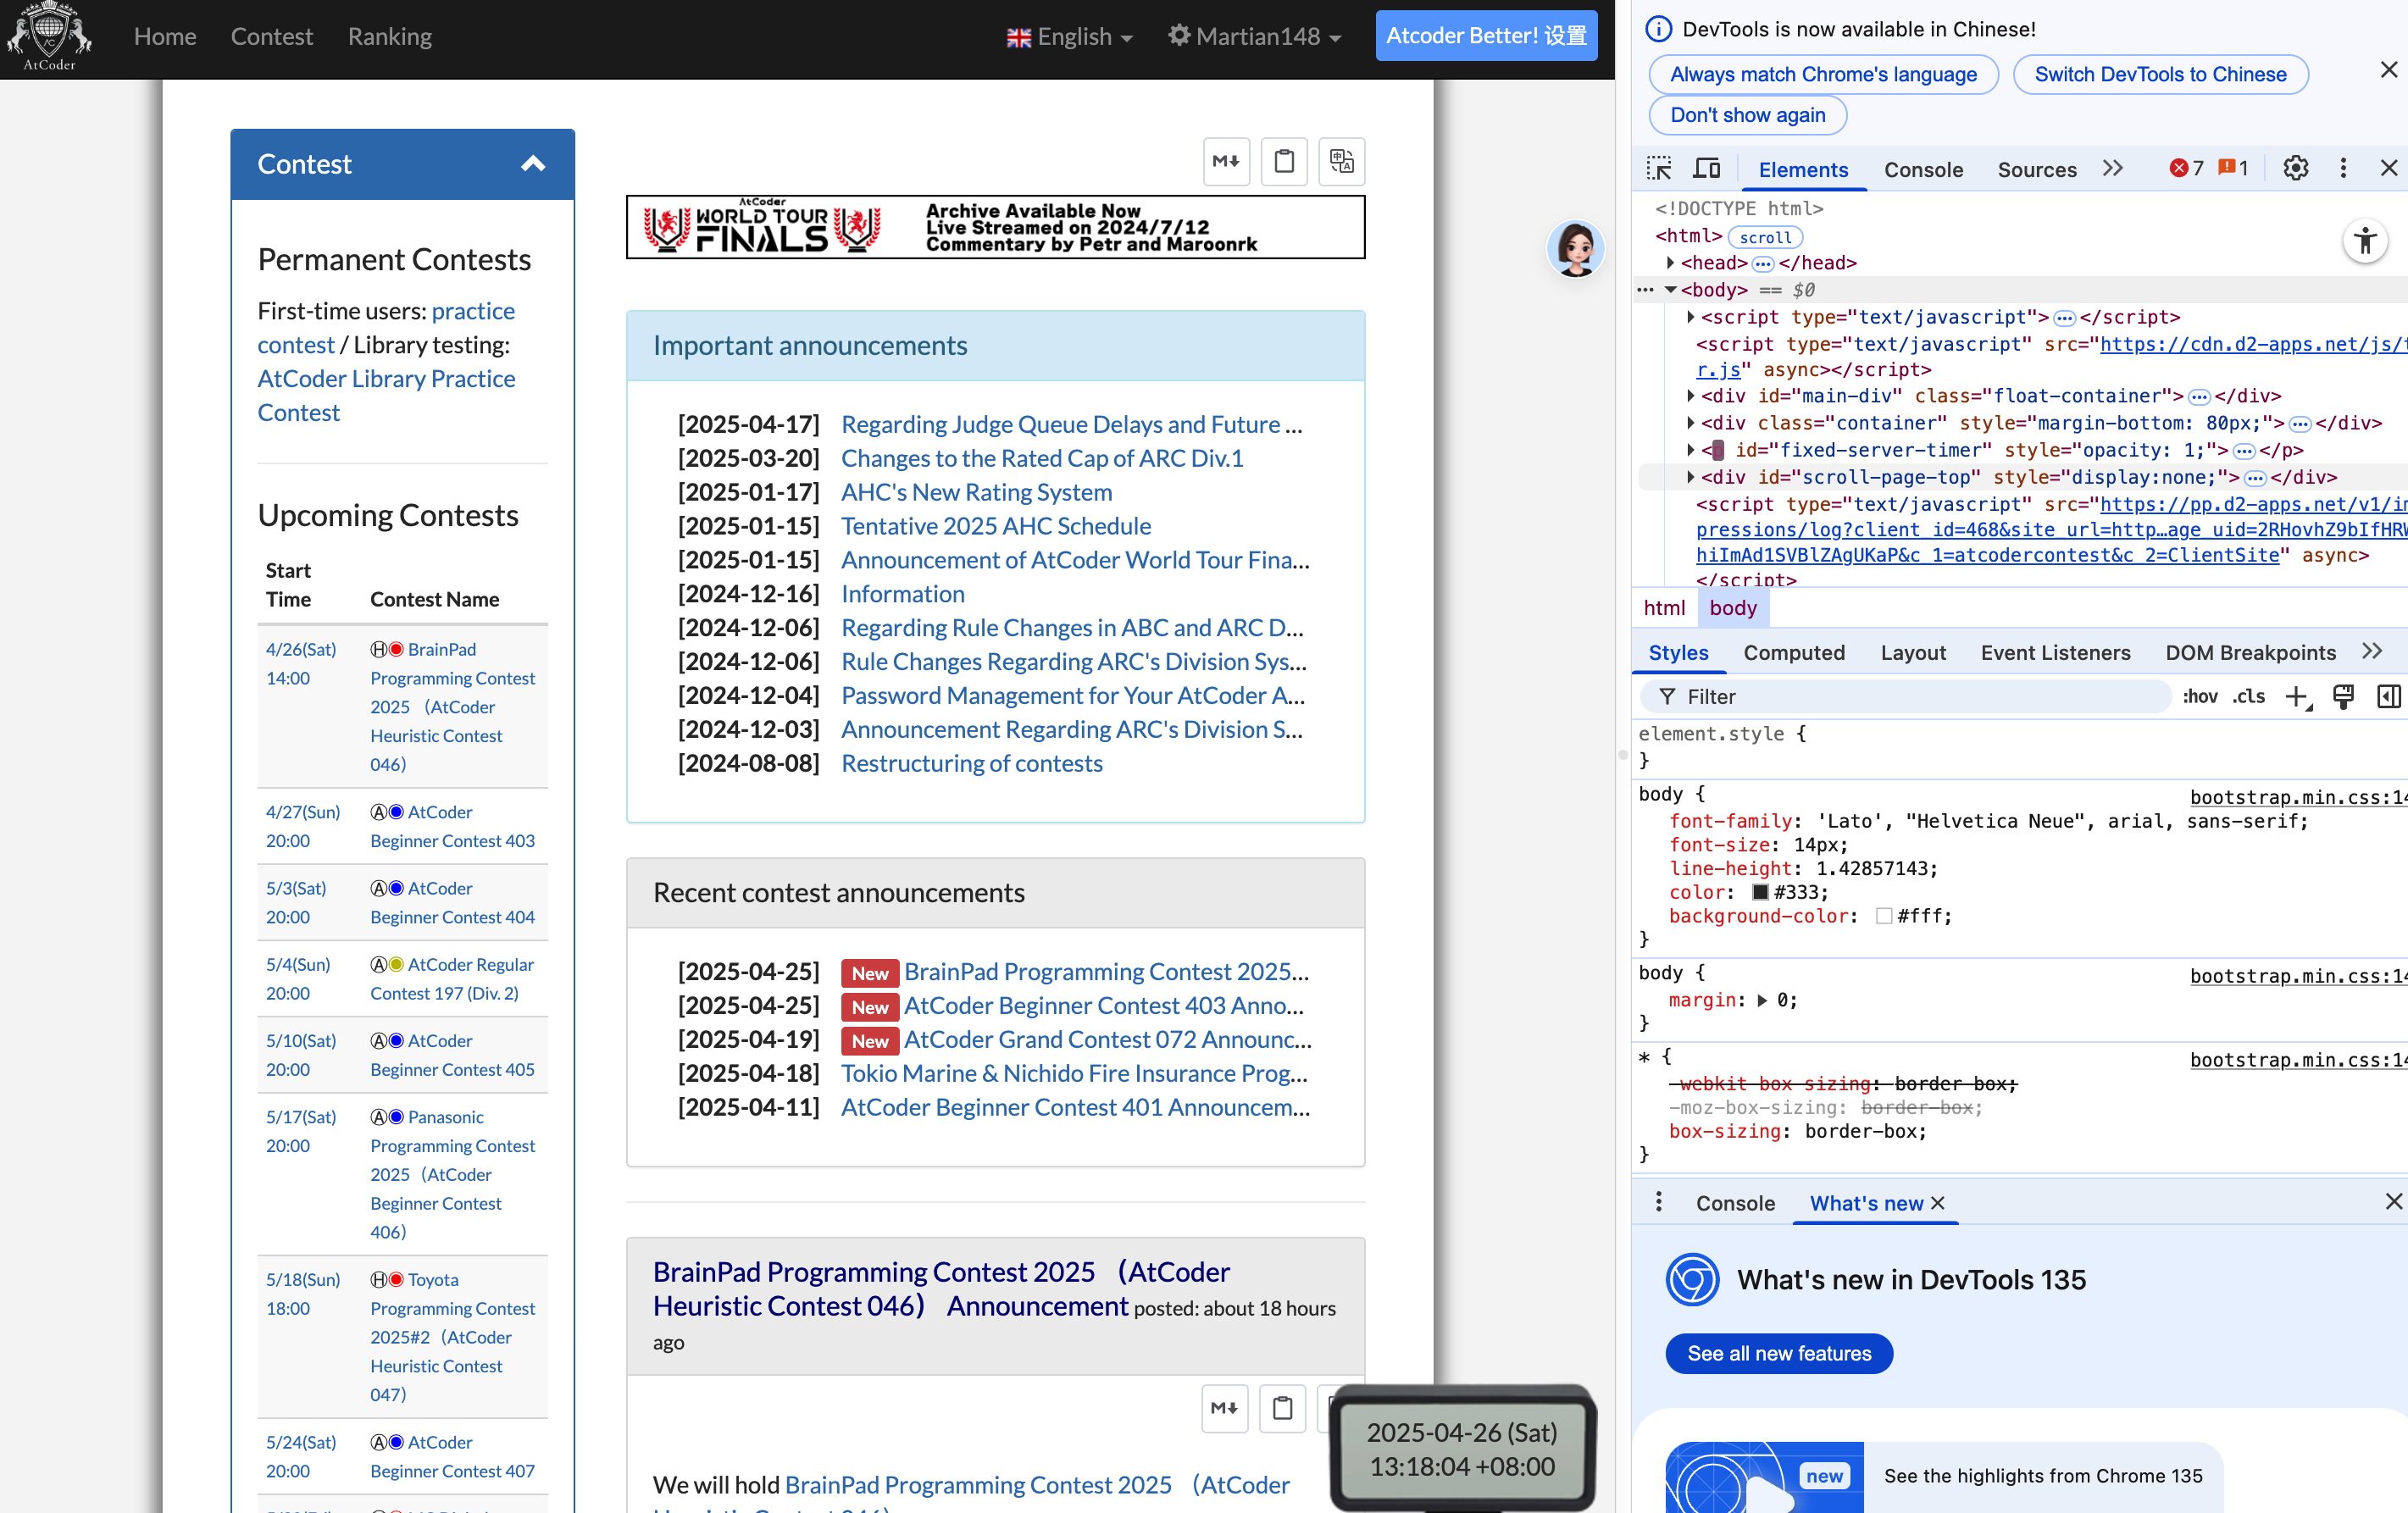The image size is (2408, 1513).
Task: Collapse the Contest sidebar panel chevron
Action: coord(533,164)
